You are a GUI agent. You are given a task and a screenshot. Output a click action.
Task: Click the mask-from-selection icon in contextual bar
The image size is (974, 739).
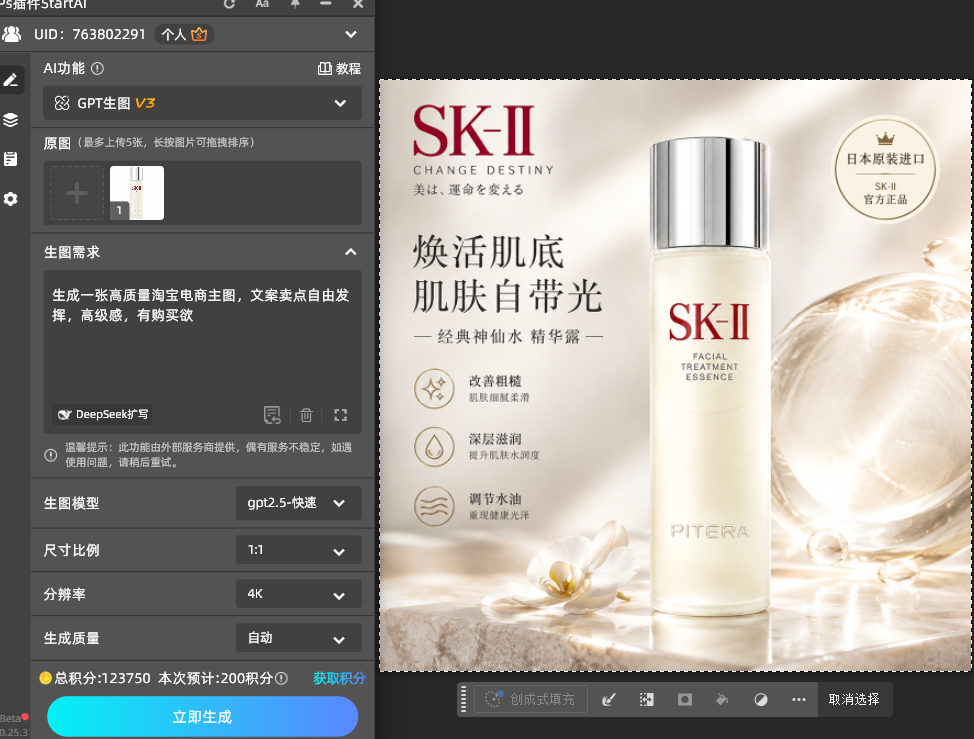685,700
